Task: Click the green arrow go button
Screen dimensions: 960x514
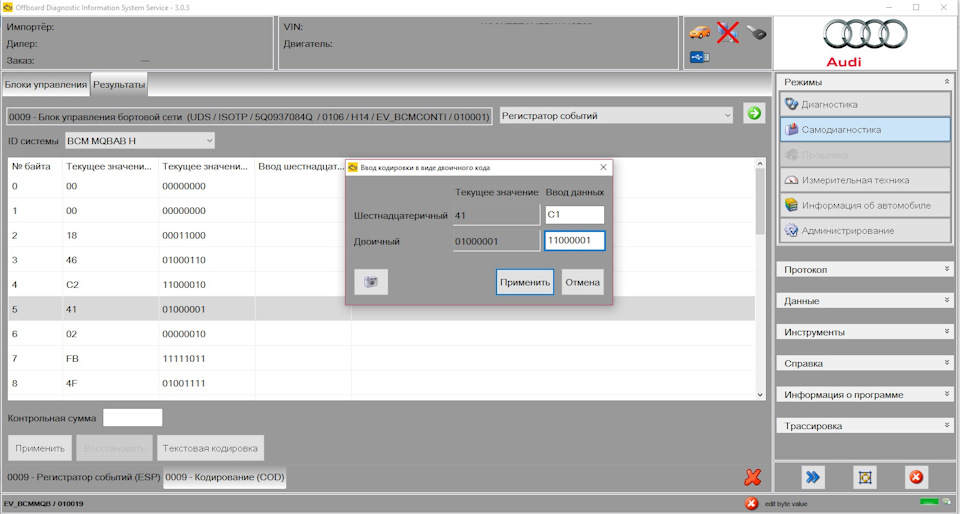Action: 754,113
